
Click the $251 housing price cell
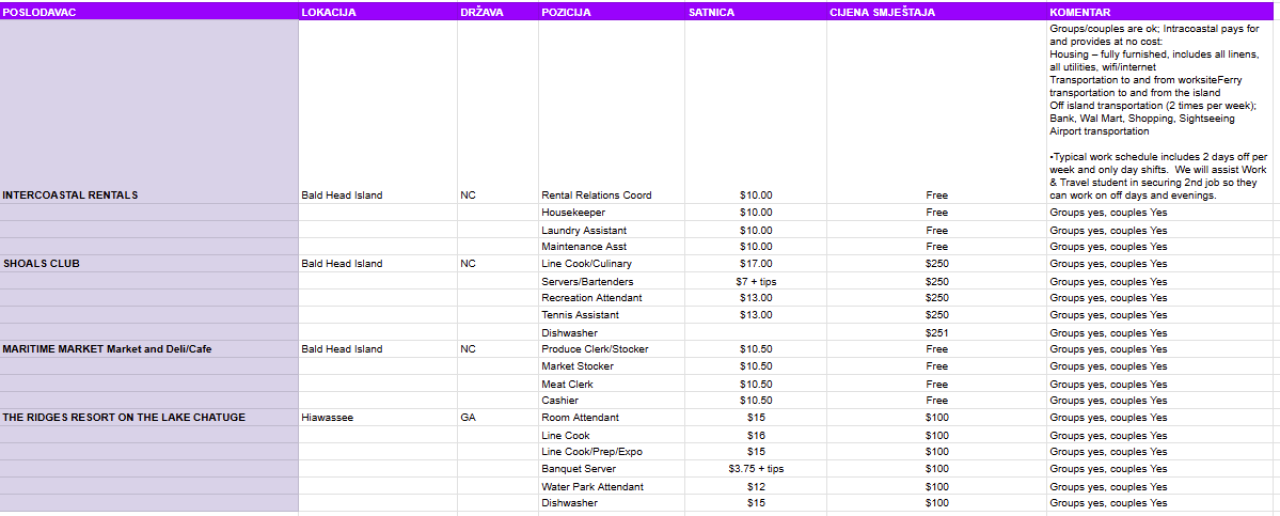pos(937,333)
